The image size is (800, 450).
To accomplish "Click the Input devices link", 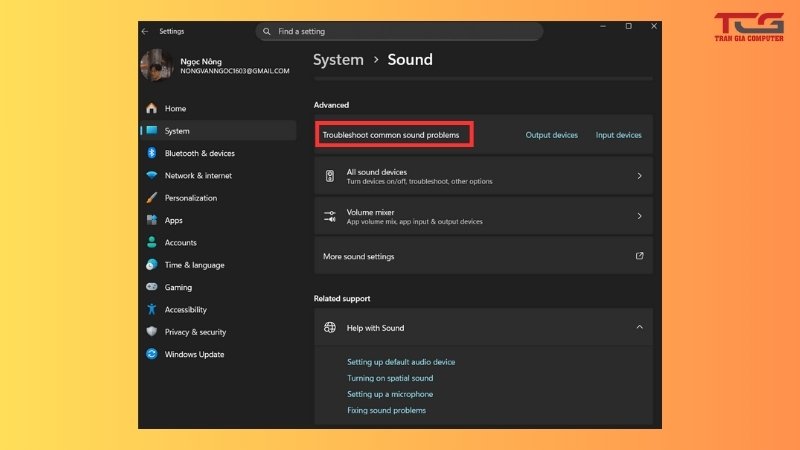I will pyautogui.click(x=618, y=135).
